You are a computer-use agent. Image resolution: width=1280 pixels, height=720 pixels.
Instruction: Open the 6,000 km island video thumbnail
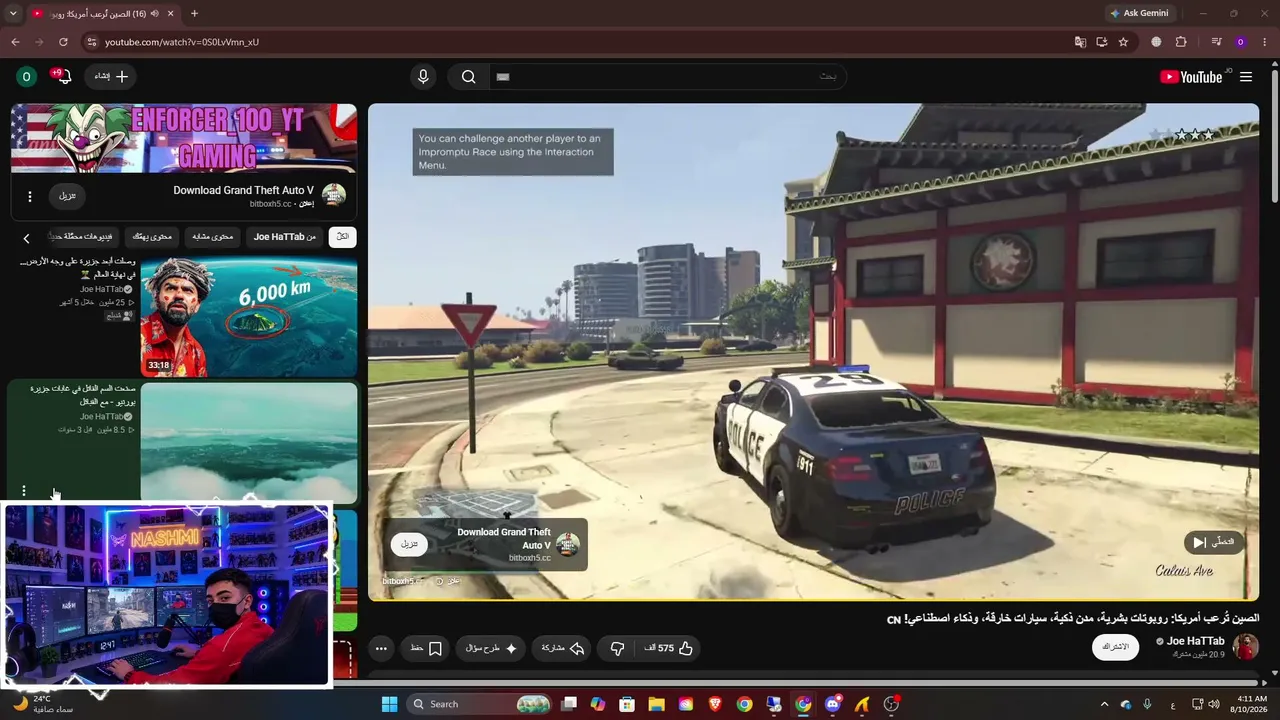tap(249, 317)
